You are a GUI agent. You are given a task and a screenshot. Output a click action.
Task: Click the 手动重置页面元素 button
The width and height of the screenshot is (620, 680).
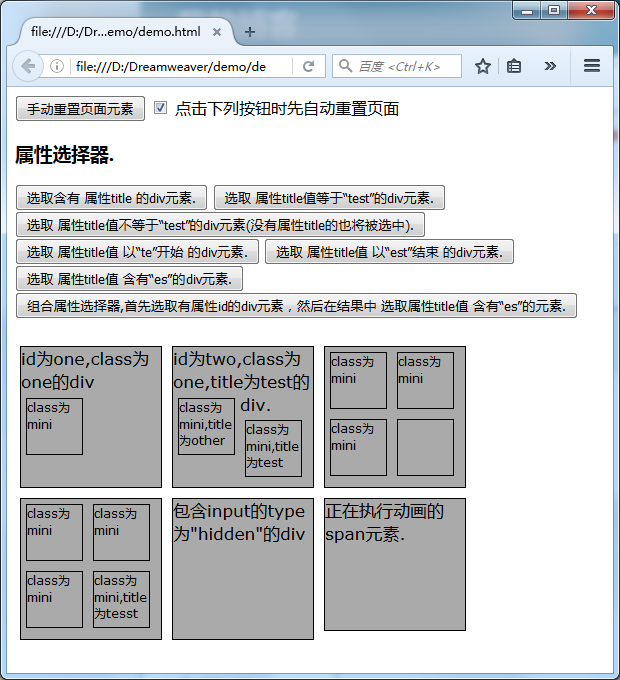click(x=81, y=109)
